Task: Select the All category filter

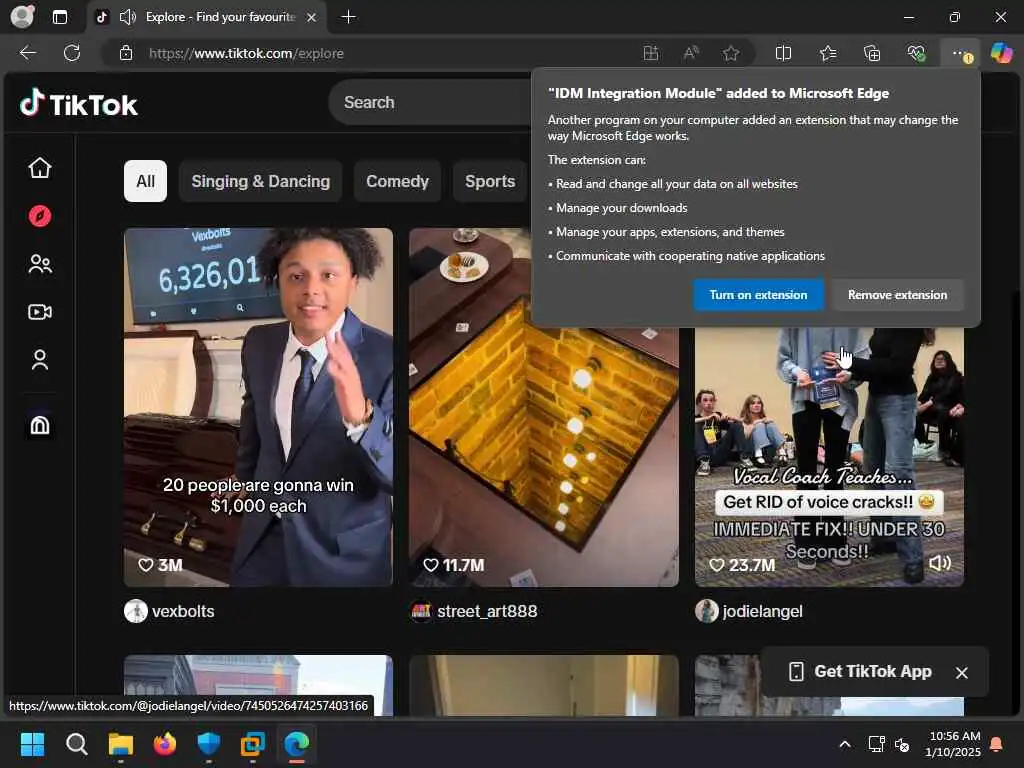Action: [146, 181]
